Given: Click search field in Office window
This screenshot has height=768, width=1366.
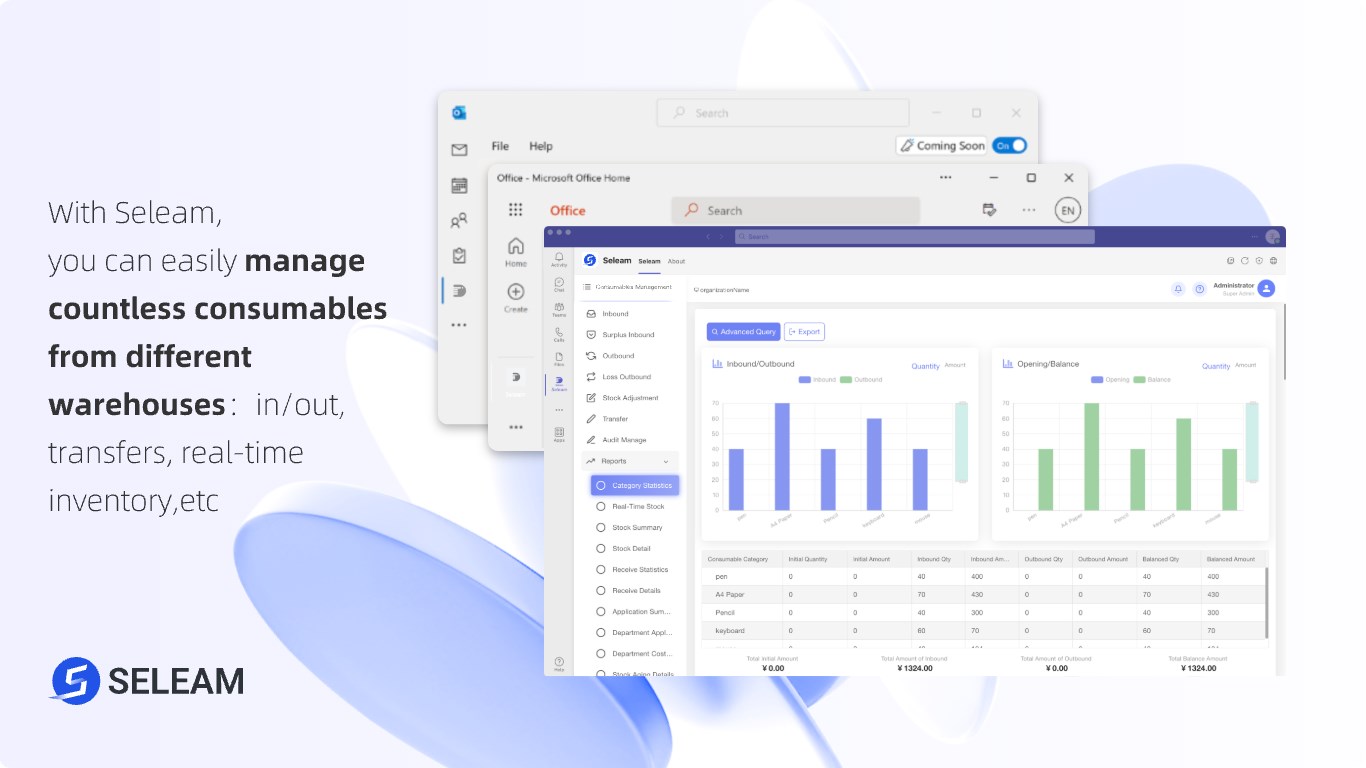Looking at the screenshot, I should 795,210.
